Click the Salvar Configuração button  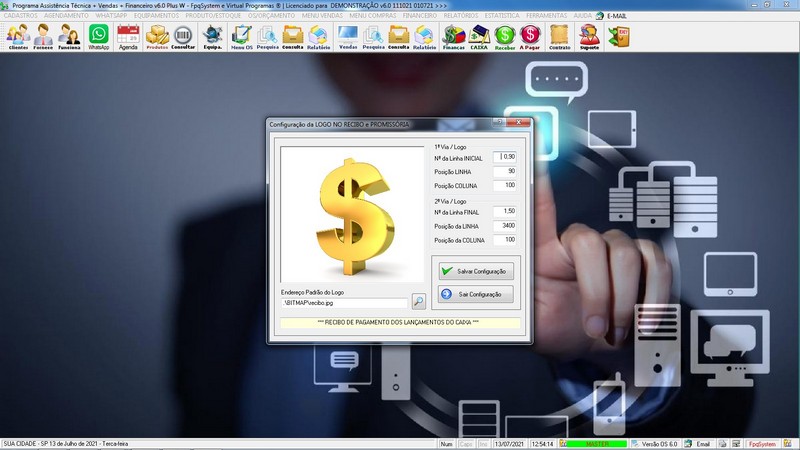(x=476, y=271)
